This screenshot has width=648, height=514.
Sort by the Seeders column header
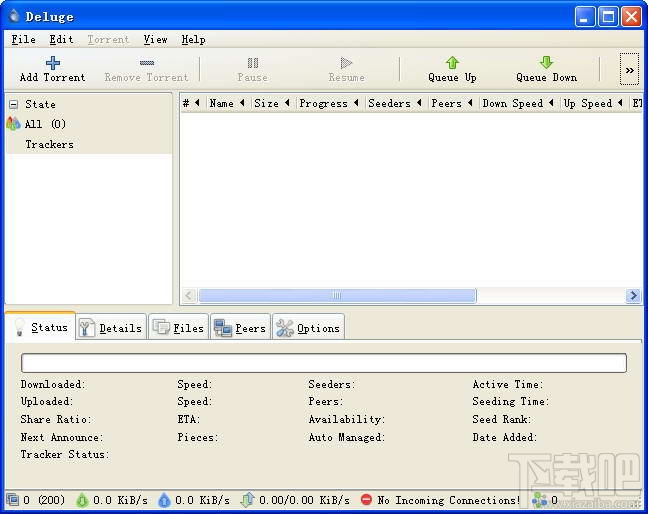point(395,103)
